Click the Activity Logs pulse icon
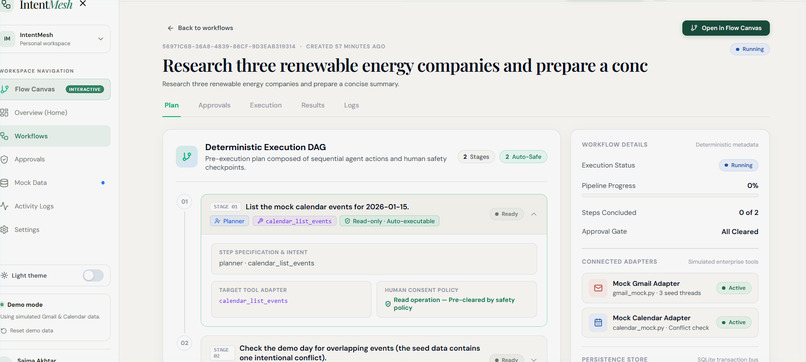 (x=4, y=206)
